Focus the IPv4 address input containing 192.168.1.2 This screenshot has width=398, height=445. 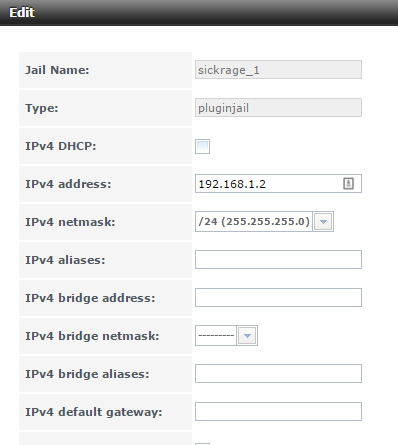click(x=278, y=183)
